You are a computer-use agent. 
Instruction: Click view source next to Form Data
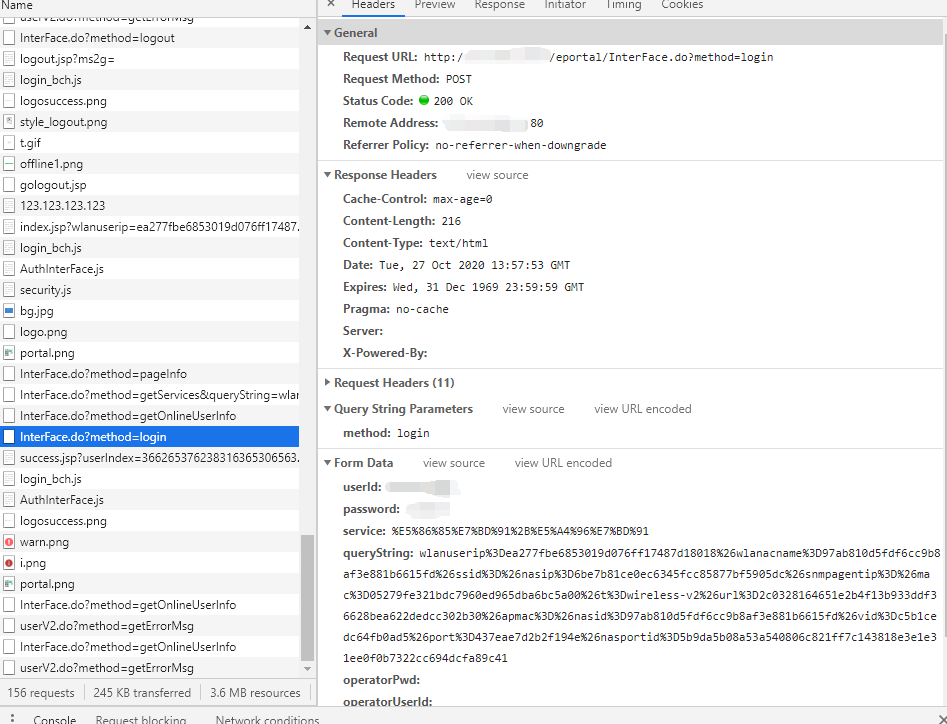coord(454,463)
